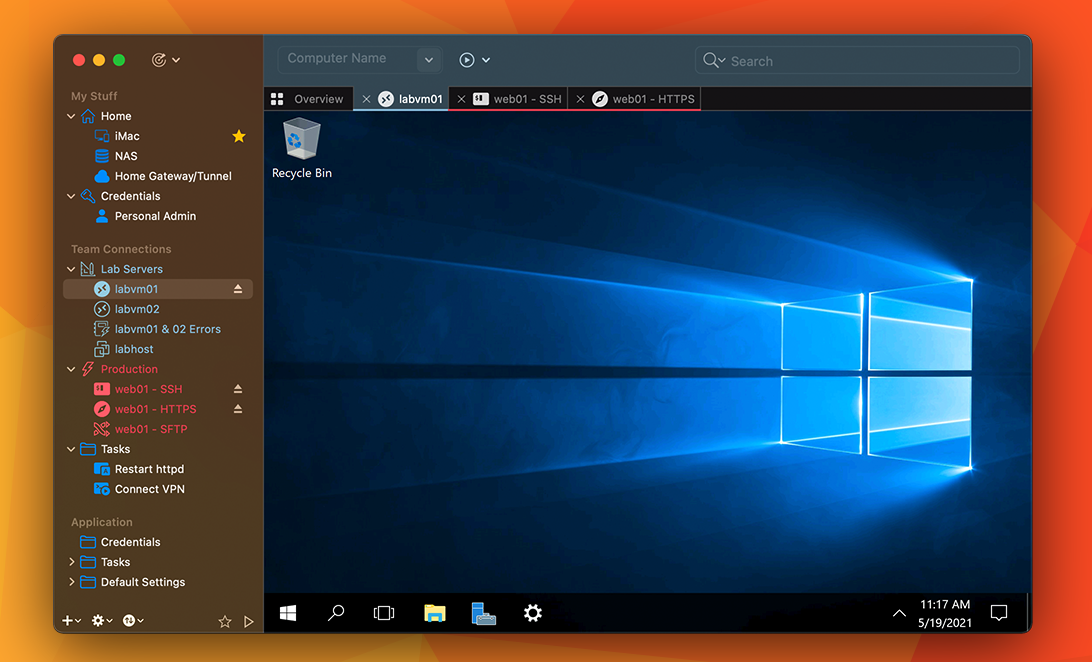
Task: Disconnect labvm01 using its eject icon
Action: 238,289
